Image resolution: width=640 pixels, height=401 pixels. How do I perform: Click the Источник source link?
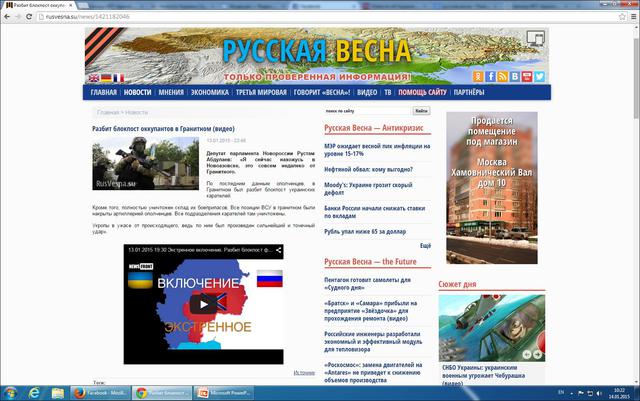coord(304,373)
